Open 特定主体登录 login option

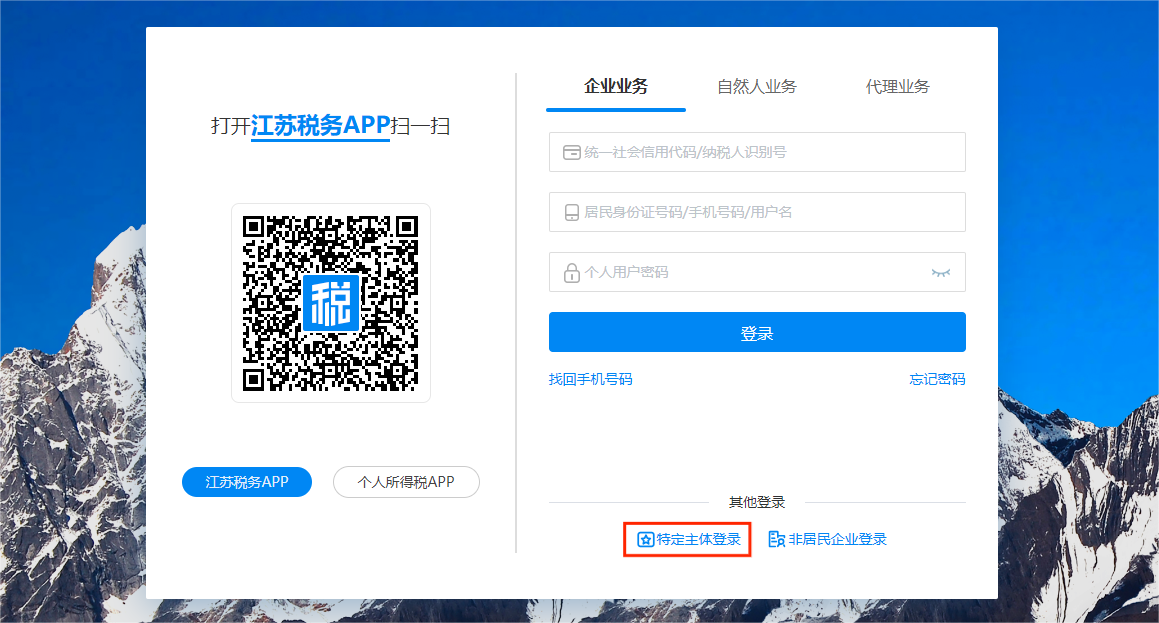click(x=698, y=540)
